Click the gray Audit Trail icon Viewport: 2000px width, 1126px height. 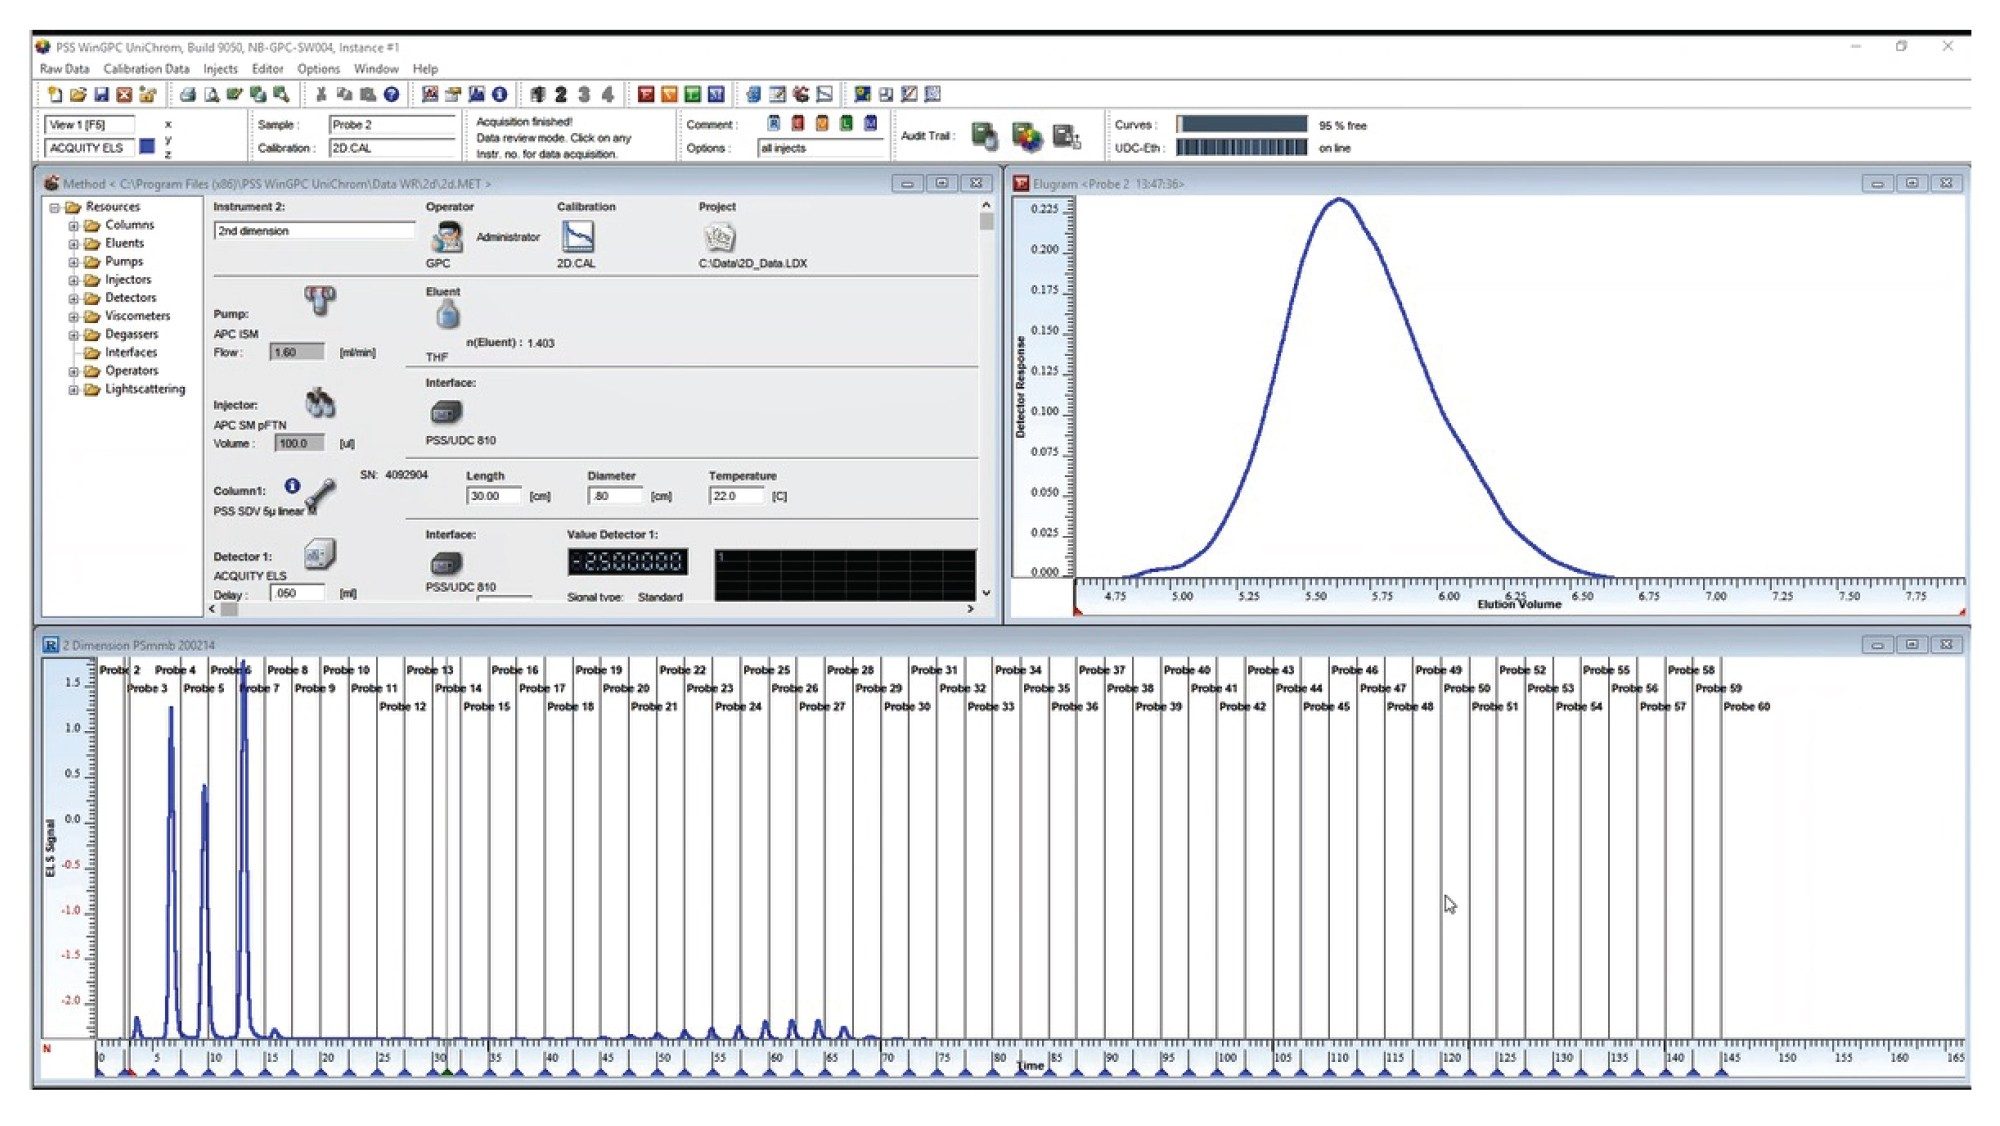pos(1067,136)
